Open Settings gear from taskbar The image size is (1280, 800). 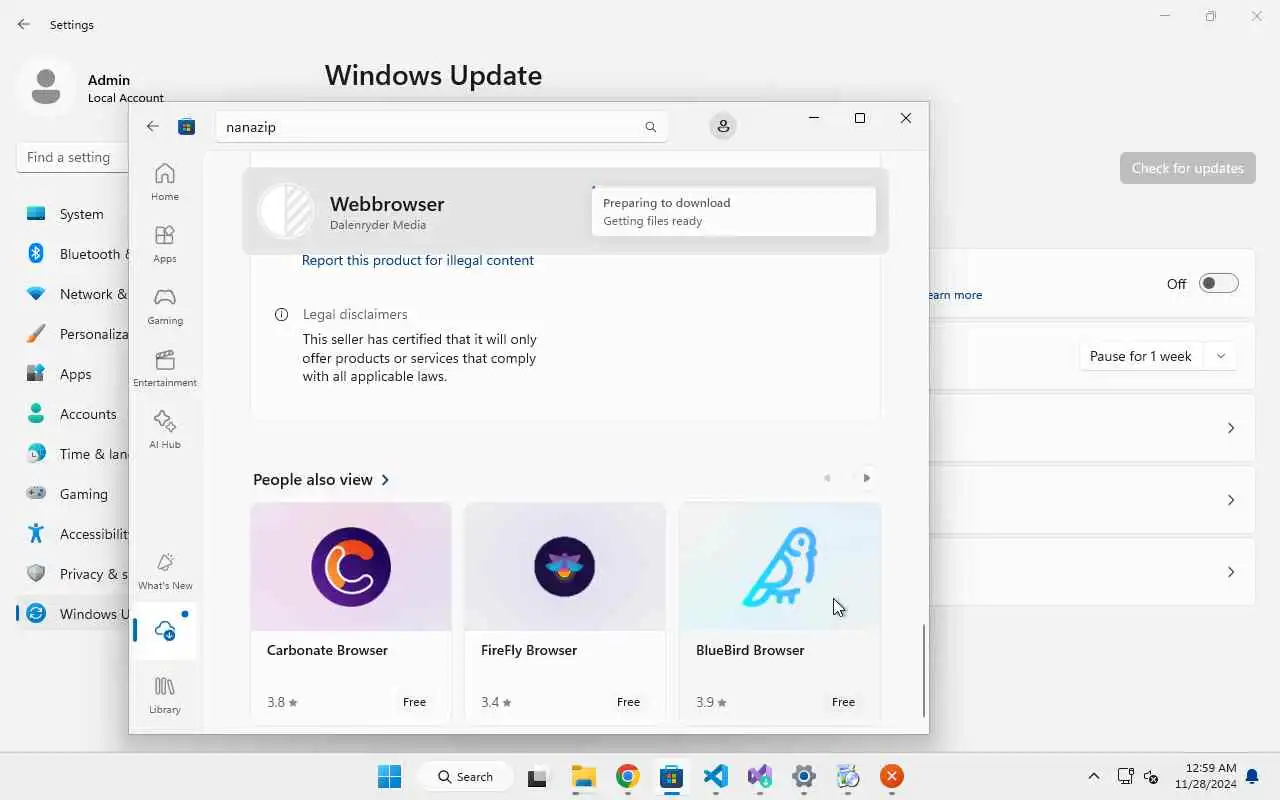803,776
